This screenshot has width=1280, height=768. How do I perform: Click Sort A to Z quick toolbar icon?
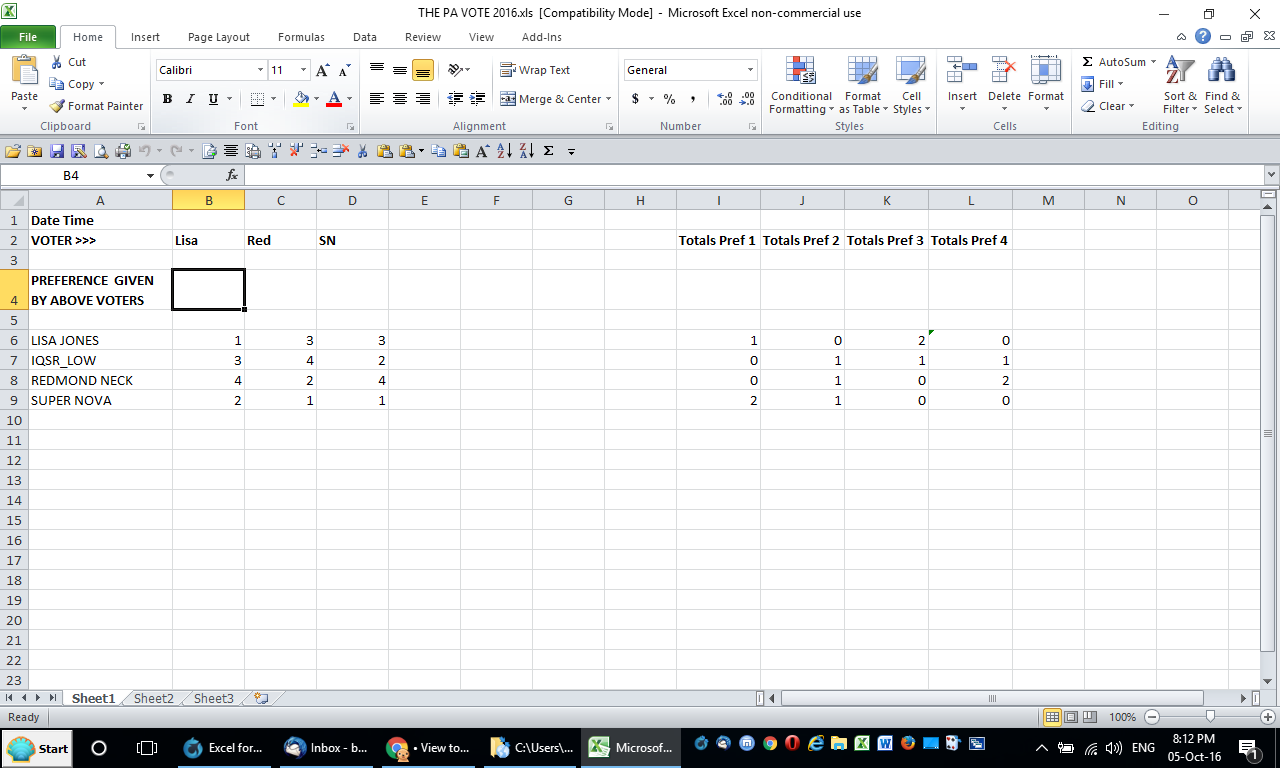pyautogui.click(x=503, y=152)
